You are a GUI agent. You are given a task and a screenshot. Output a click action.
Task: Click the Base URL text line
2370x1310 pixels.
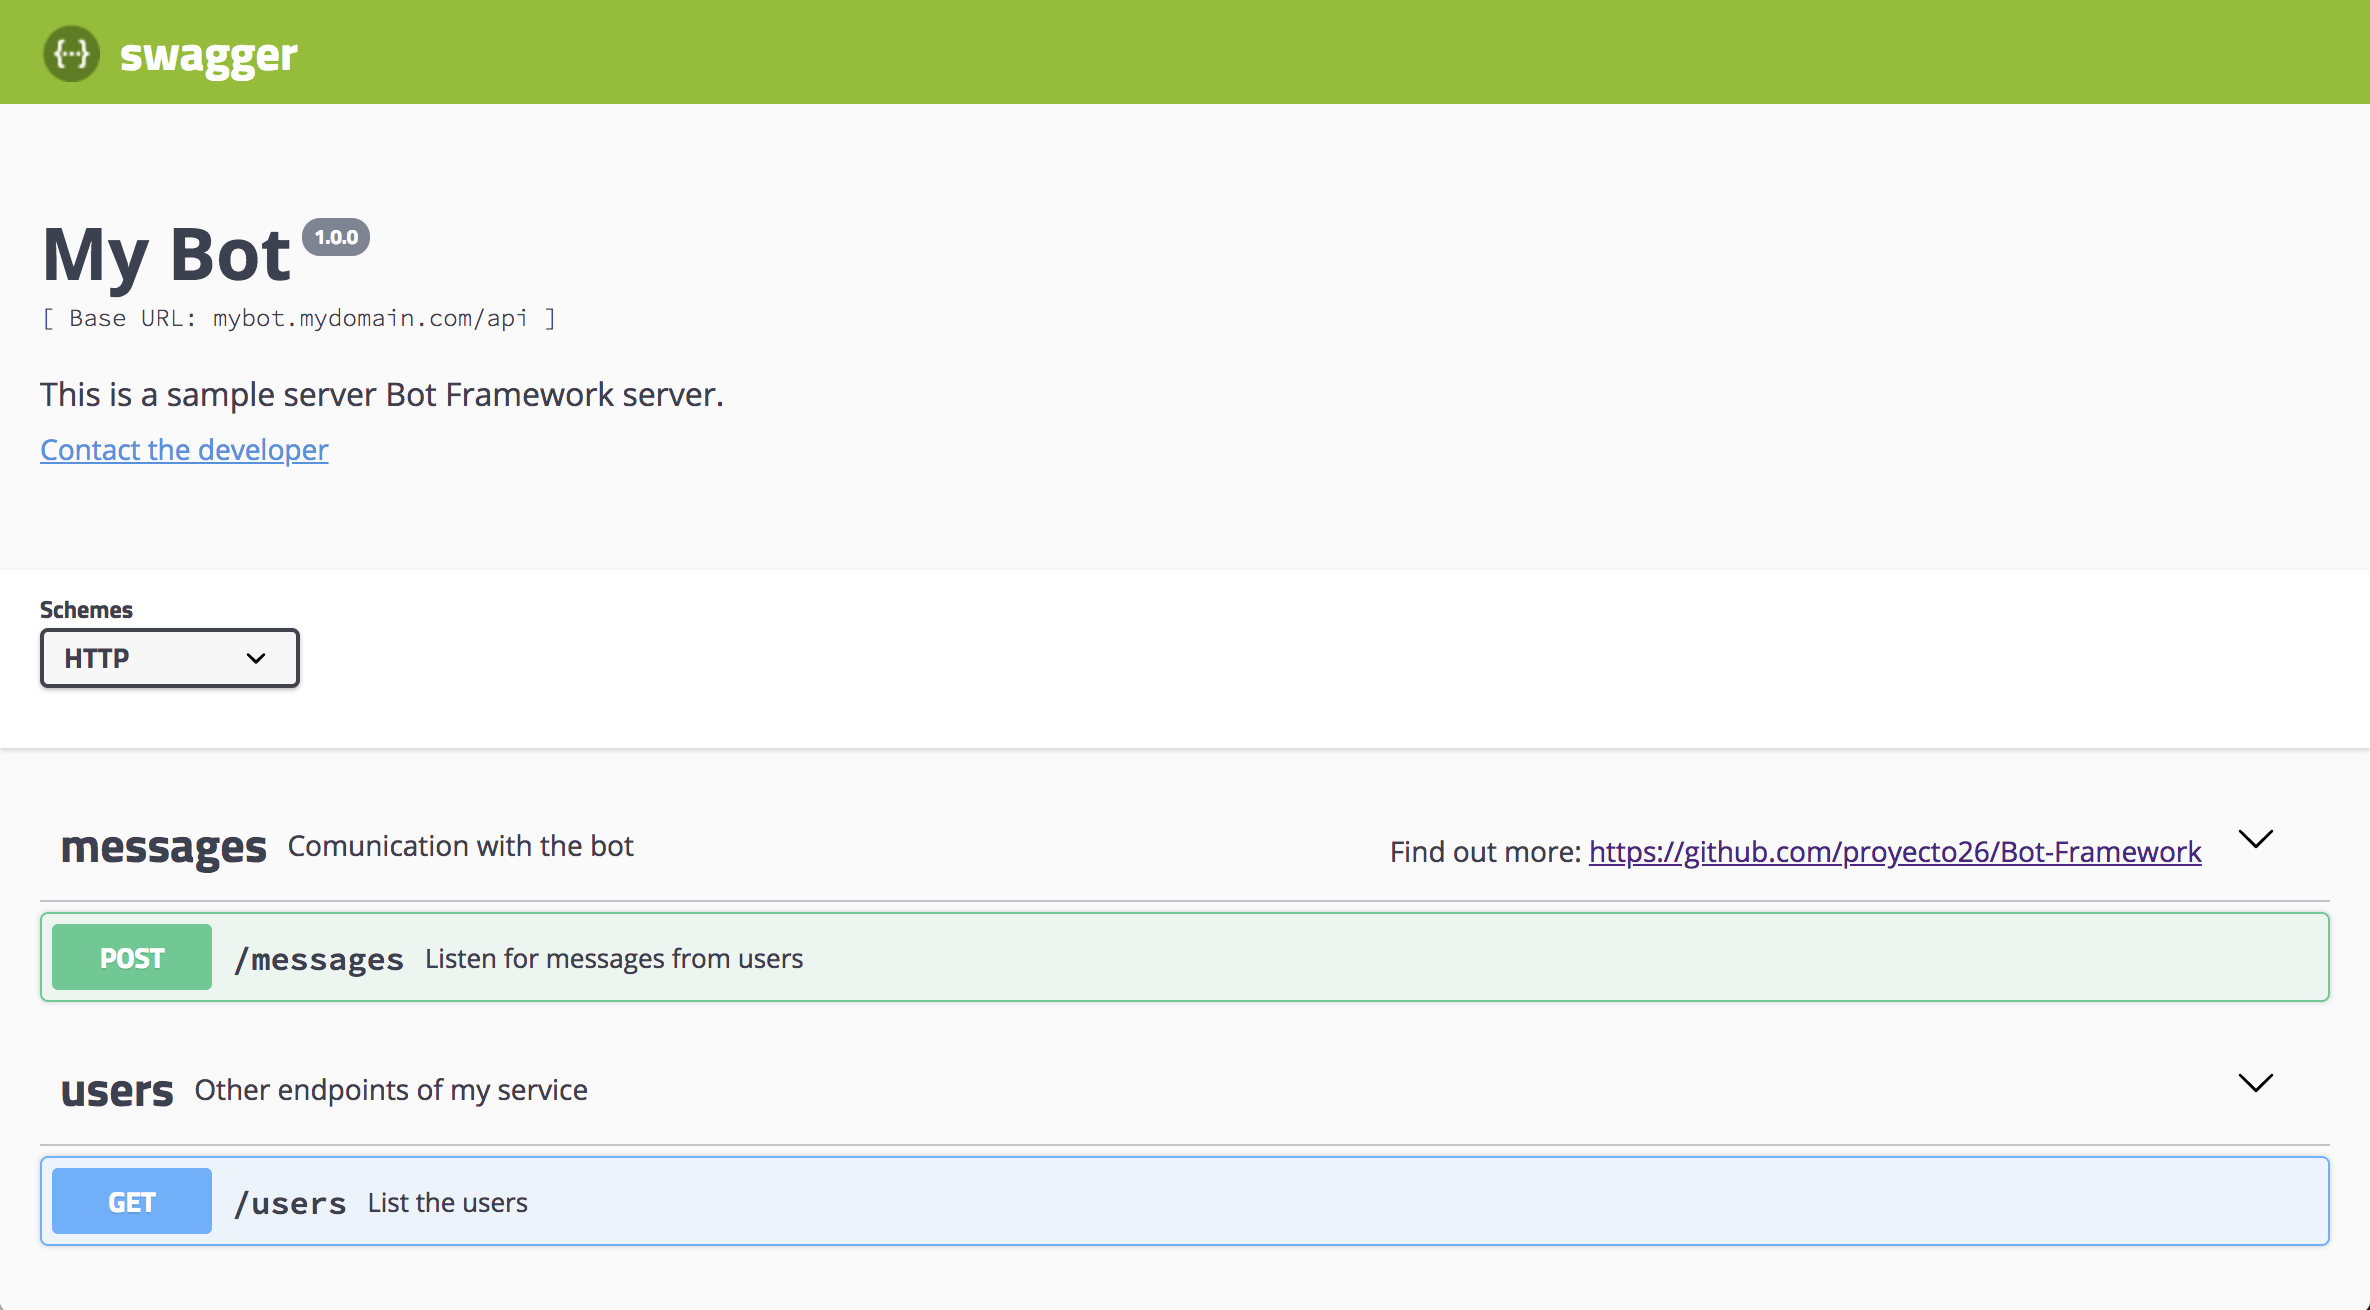click(x=298, y=318)
